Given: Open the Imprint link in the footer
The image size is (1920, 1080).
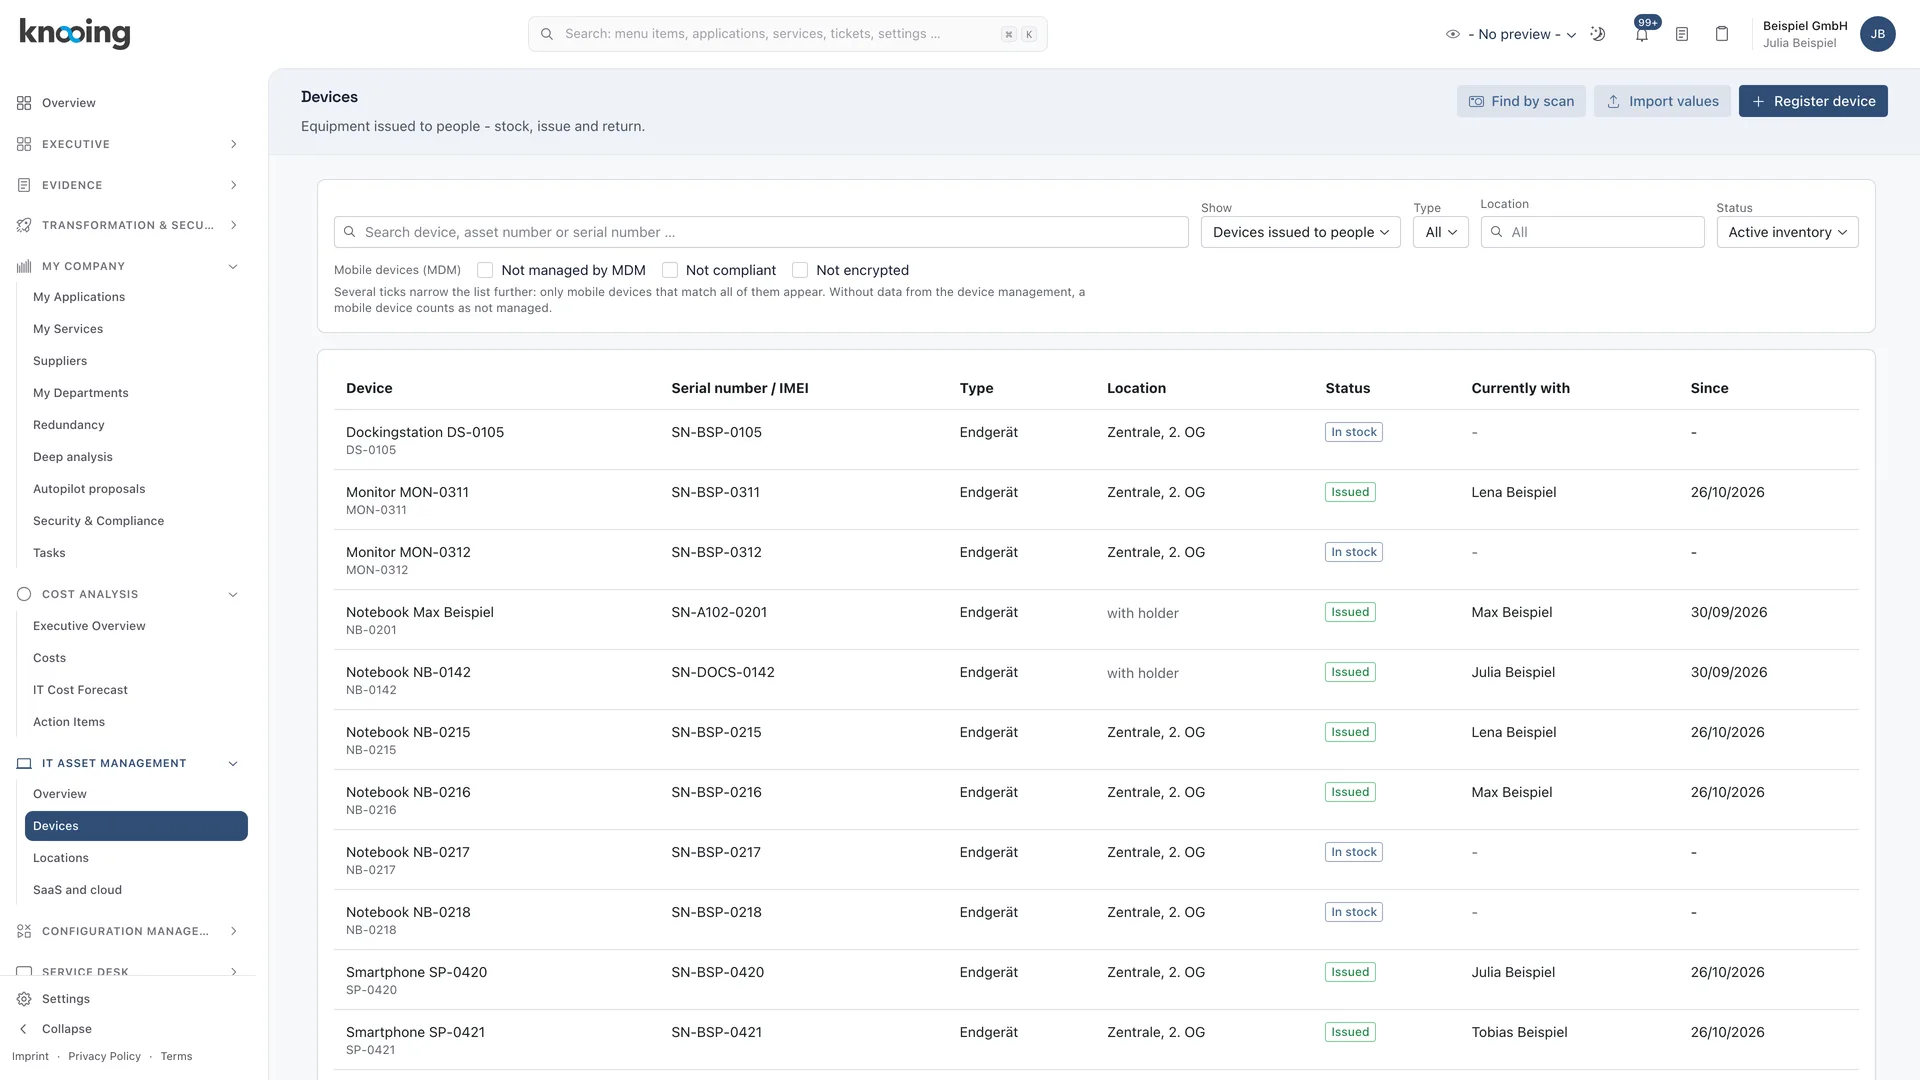Looking at the screenshot, I should (30, 1056).
